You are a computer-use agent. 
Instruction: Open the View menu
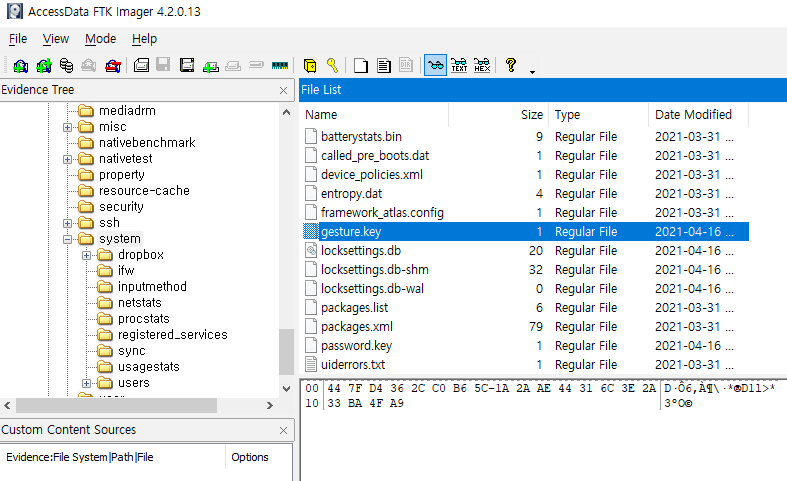point(56,39)
